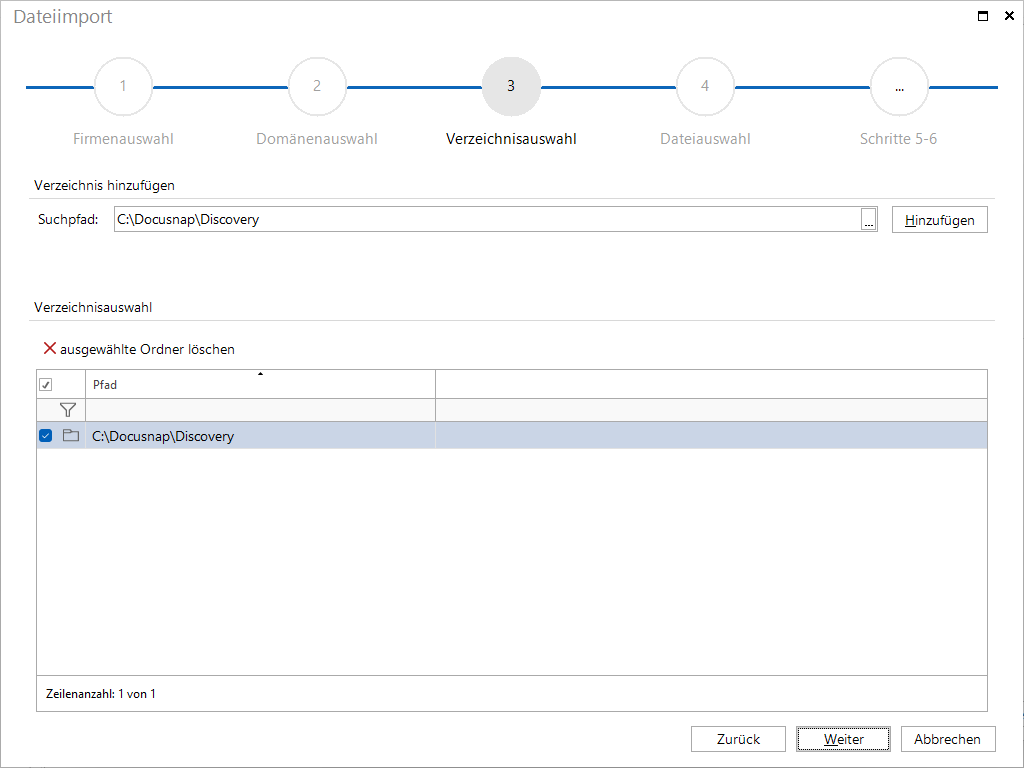
Task: Cancel the import with Abbrechen
Action: 947,739
